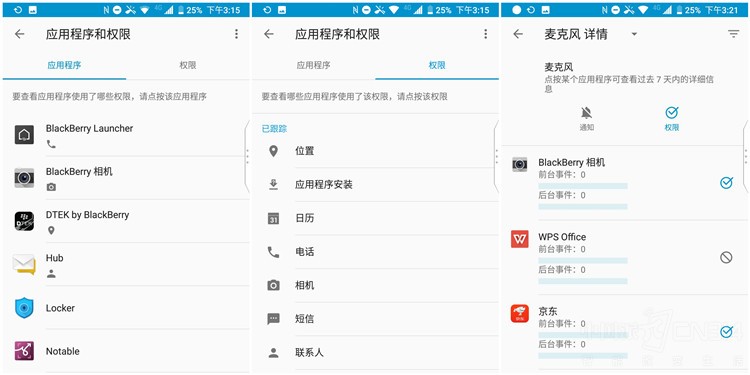Tap camera permission icon under BlackBerry 相机
Viewport: 750px width, 375px height.
[x=51, y=187]
